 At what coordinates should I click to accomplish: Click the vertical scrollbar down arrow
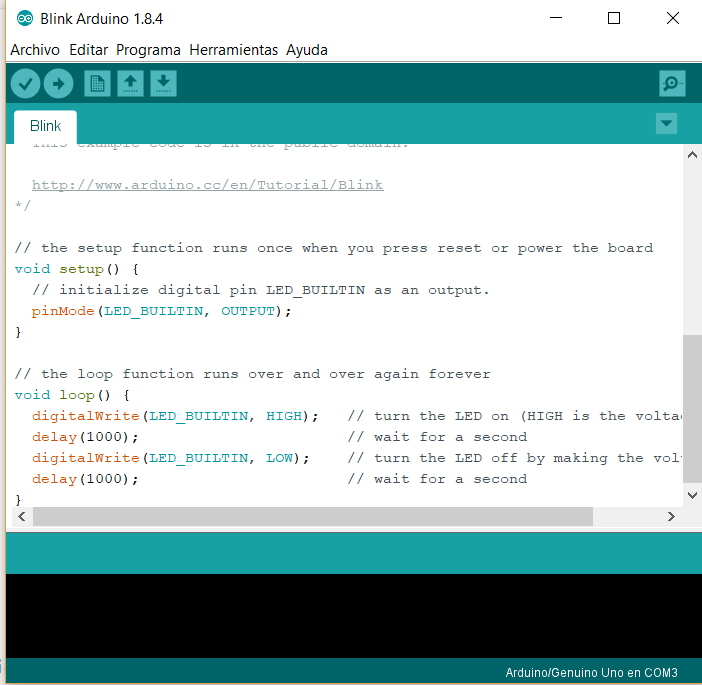point(692,495)
